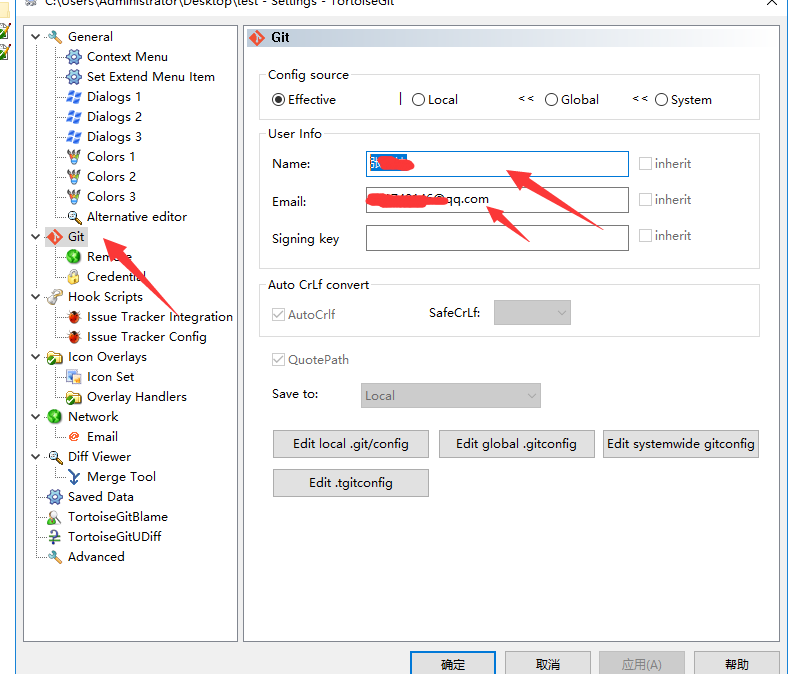Toggle the AutoCrlf checkbox

pyautogui.click(x=278, y=314)
